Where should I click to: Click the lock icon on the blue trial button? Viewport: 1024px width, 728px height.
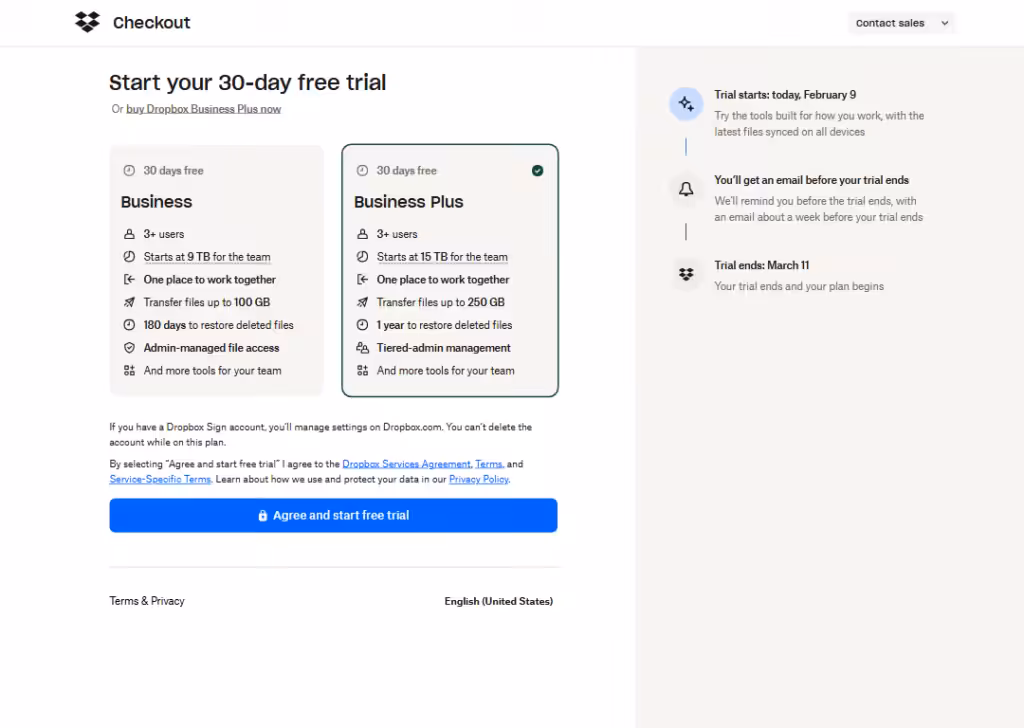point(262,515)
